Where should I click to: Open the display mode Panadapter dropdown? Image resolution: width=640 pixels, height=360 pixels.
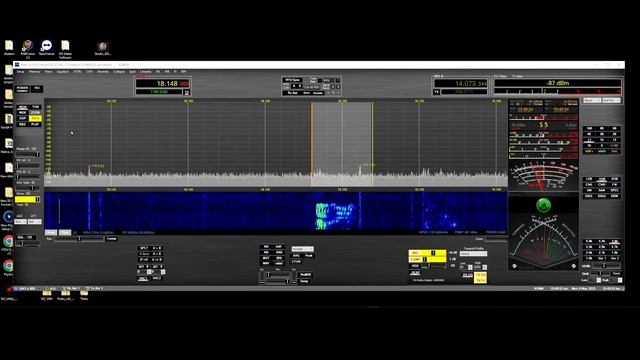(x=302, y=249)
